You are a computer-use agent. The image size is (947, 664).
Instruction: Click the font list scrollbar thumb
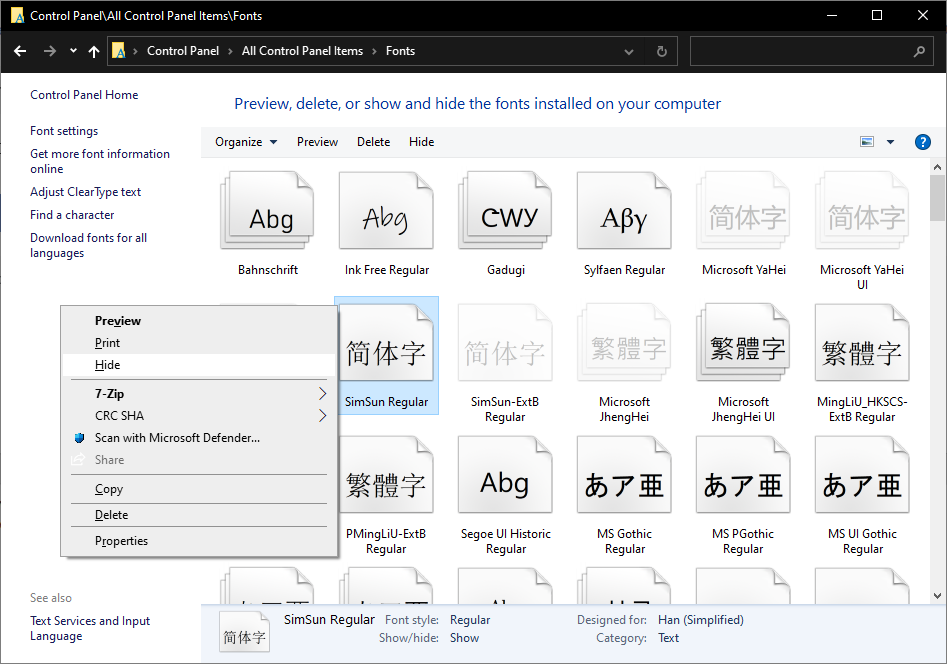pos(937,198)
